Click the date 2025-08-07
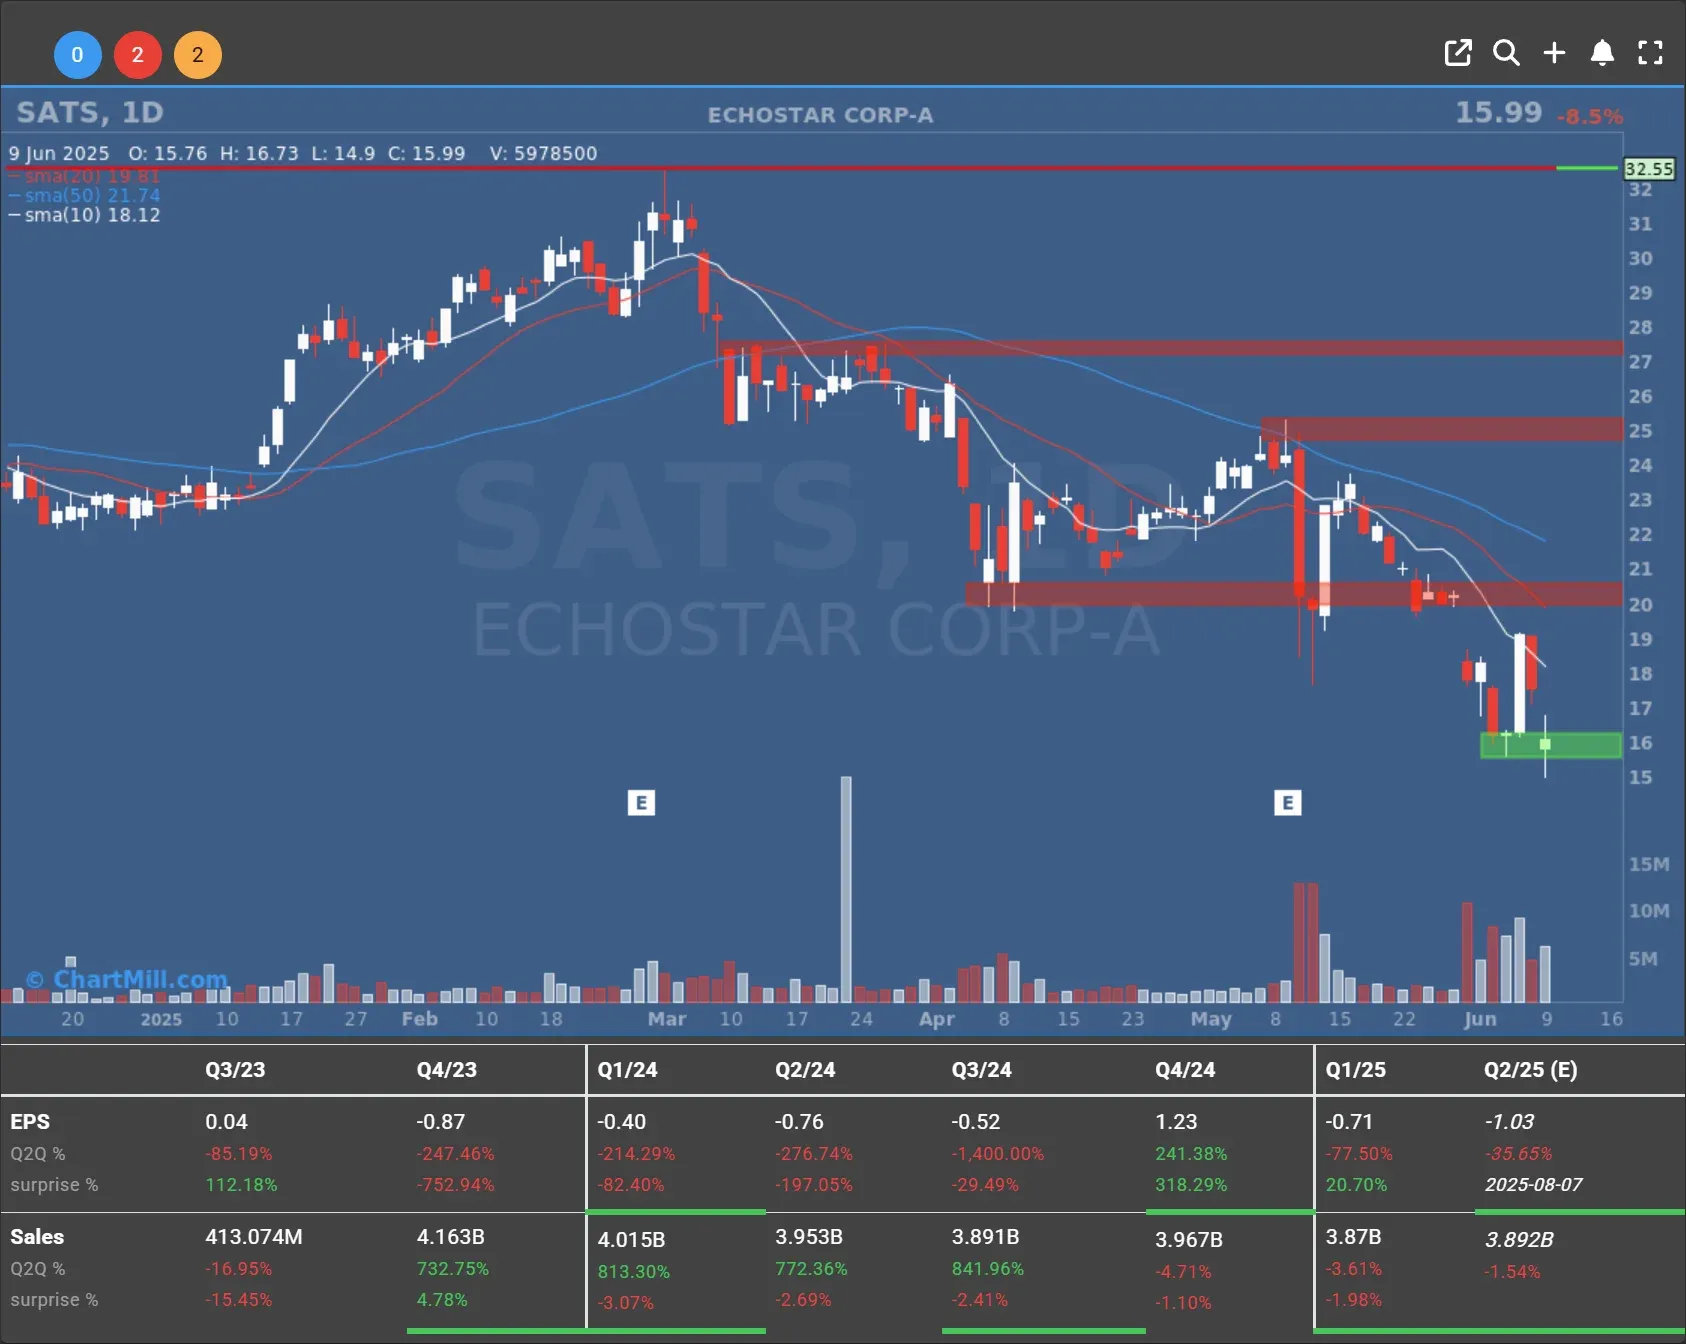This screenshot has height=1344, width=1686. 1534,1185
